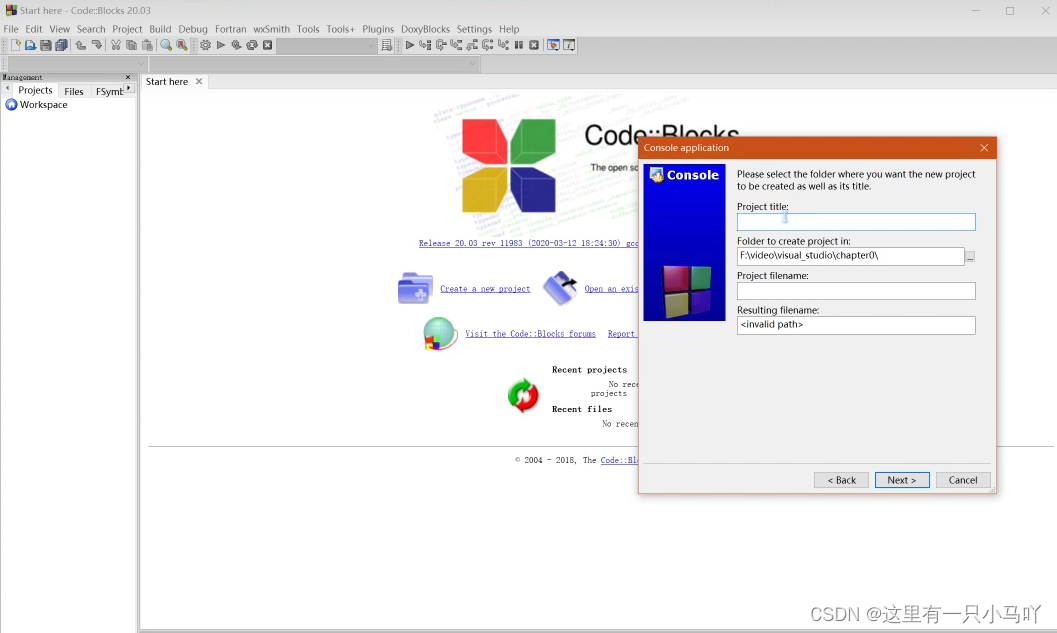The height and width of the screenshot is (633, 1057).
Task: Open the DoxyBlocks menu
Action: tap(425, 29)
